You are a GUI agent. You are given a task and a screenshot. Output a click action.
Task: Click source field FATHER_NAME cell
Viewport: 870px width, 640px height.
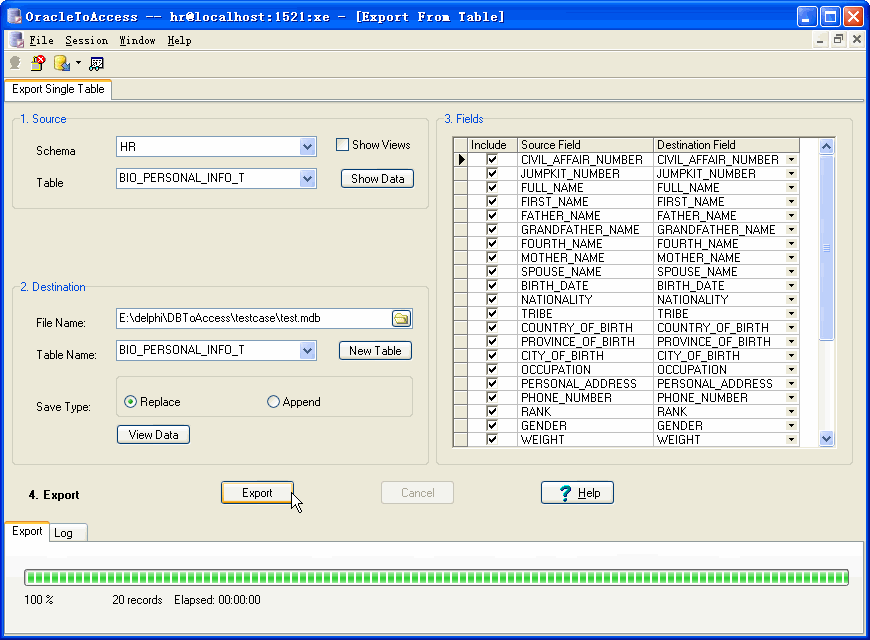point(585,216)
